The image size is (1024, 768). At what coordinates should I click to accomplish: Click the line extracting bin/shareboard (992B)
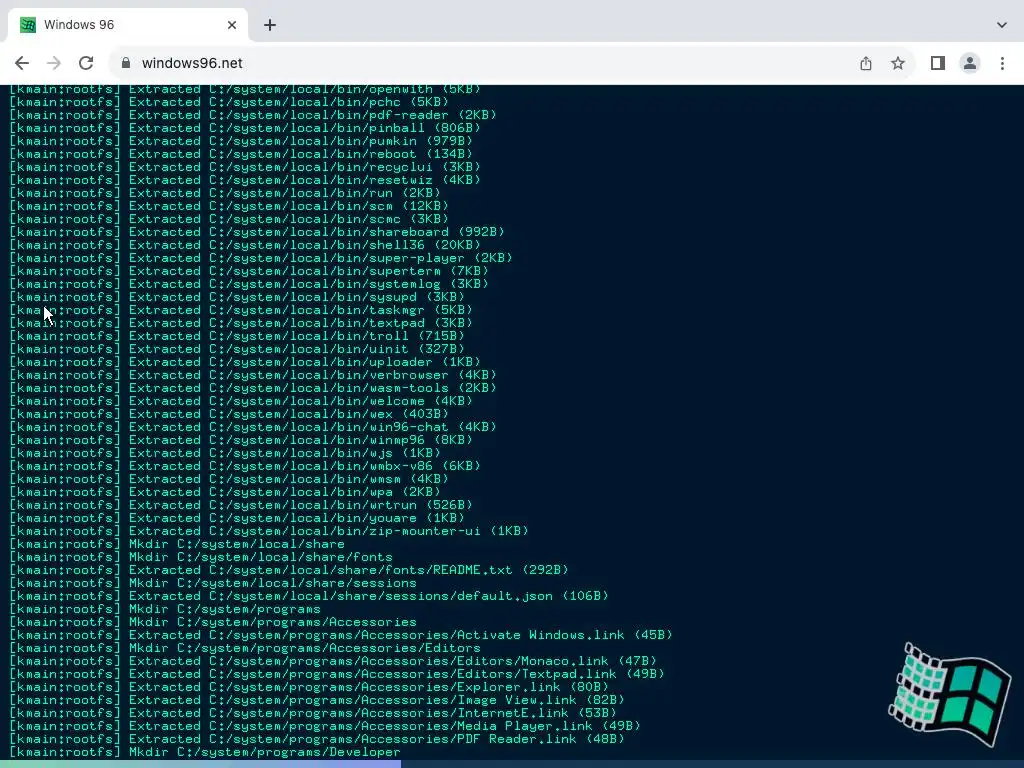257,232
